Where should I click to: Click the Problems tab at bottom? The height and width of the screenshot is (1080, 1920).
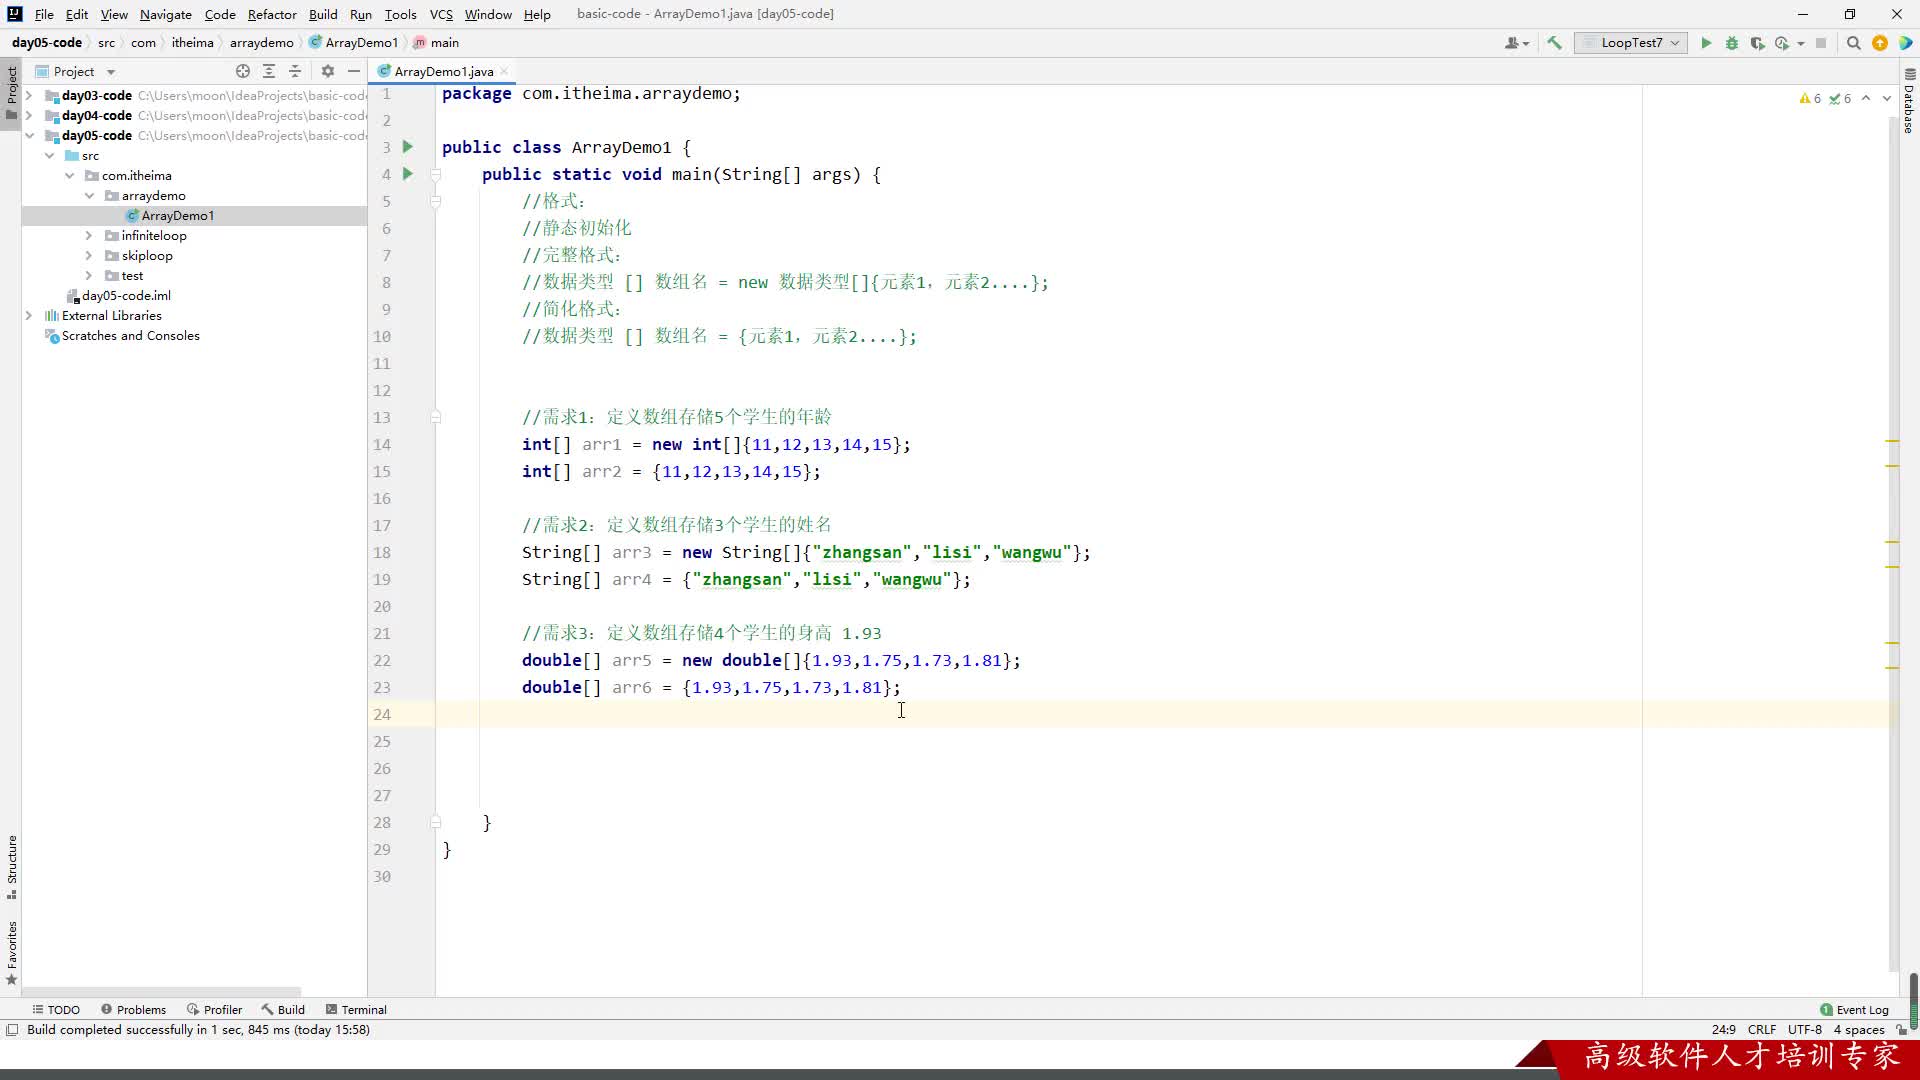[x=141, y=1009]
